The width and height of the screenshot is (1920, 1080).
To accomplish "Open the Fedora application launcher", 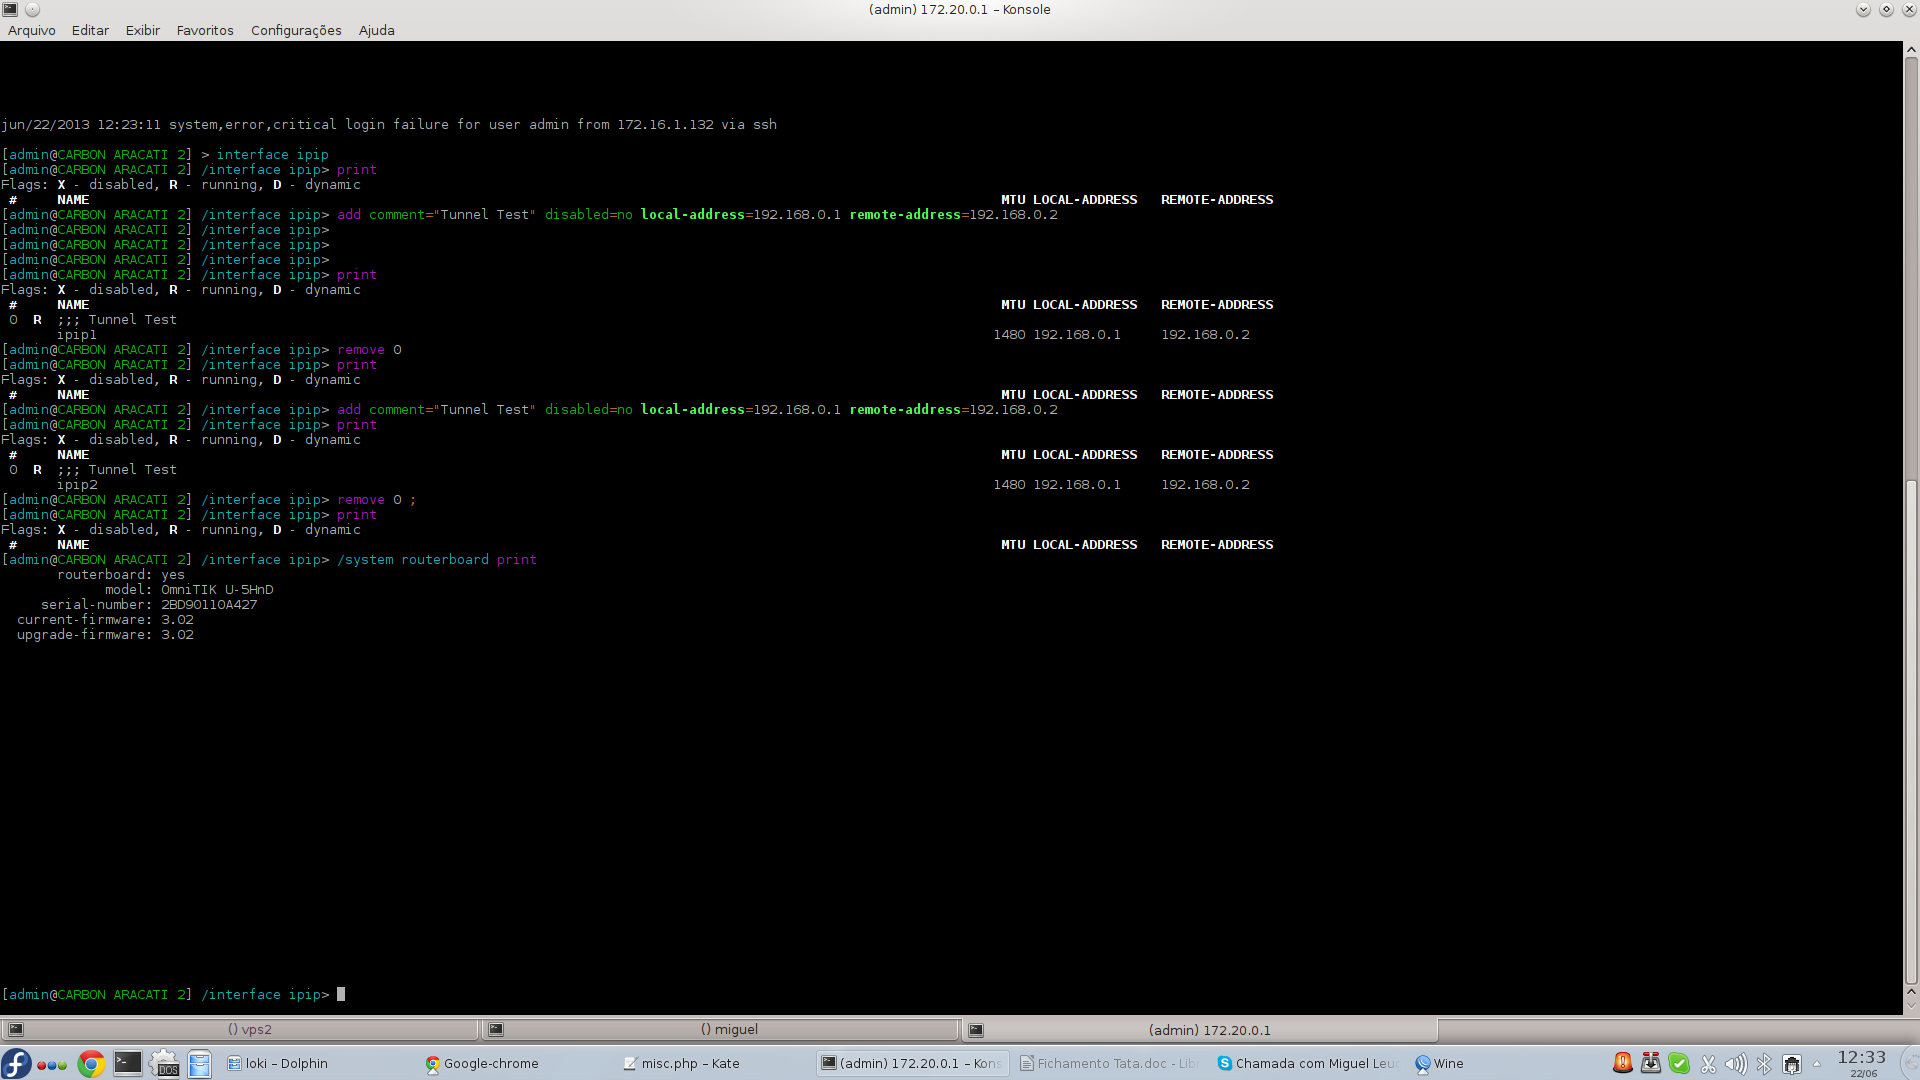I will point(16,1063).
